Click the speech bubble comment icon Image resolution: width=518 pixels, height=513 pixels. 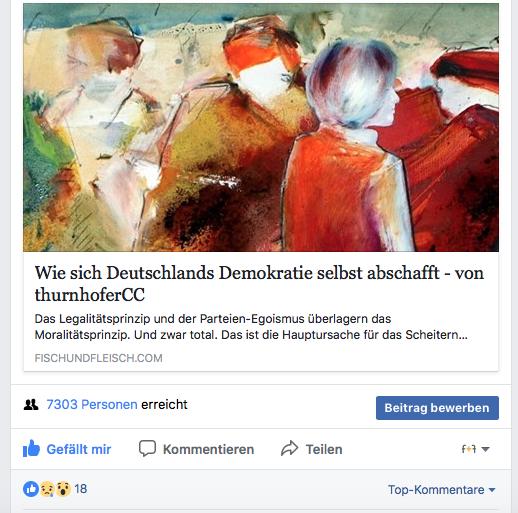click(147, 448)
